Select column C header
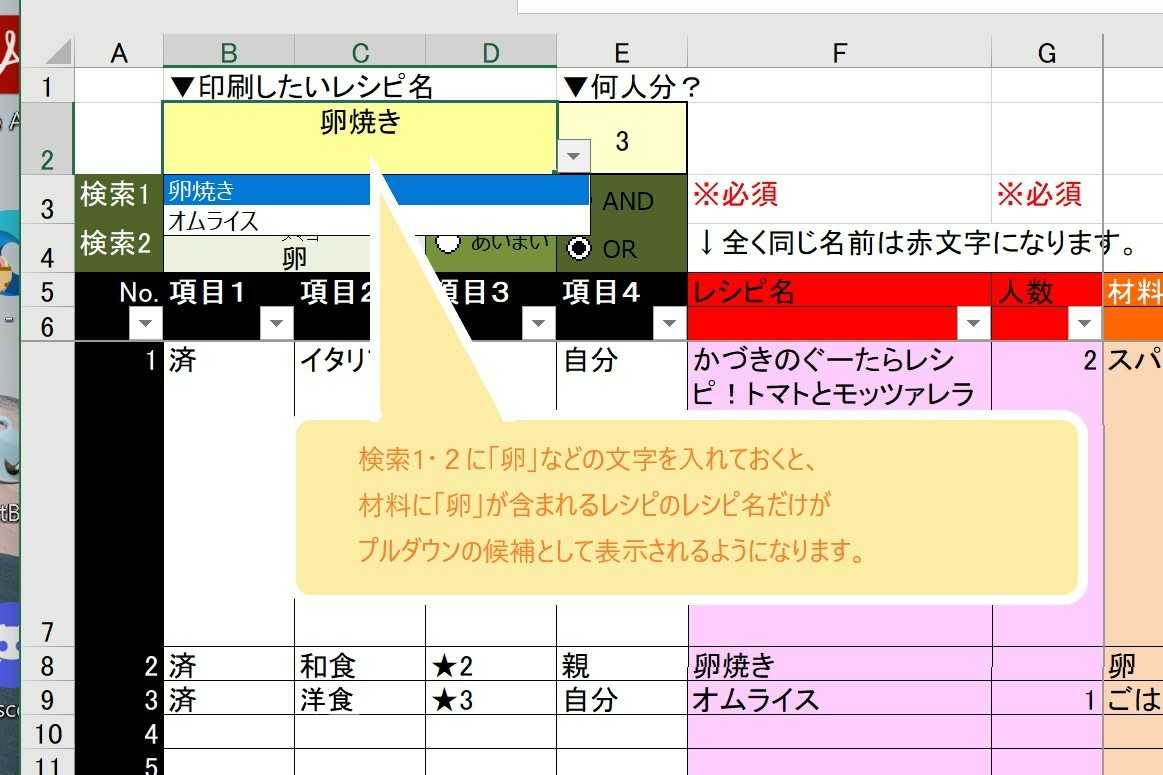 click(x=360, y=53)
